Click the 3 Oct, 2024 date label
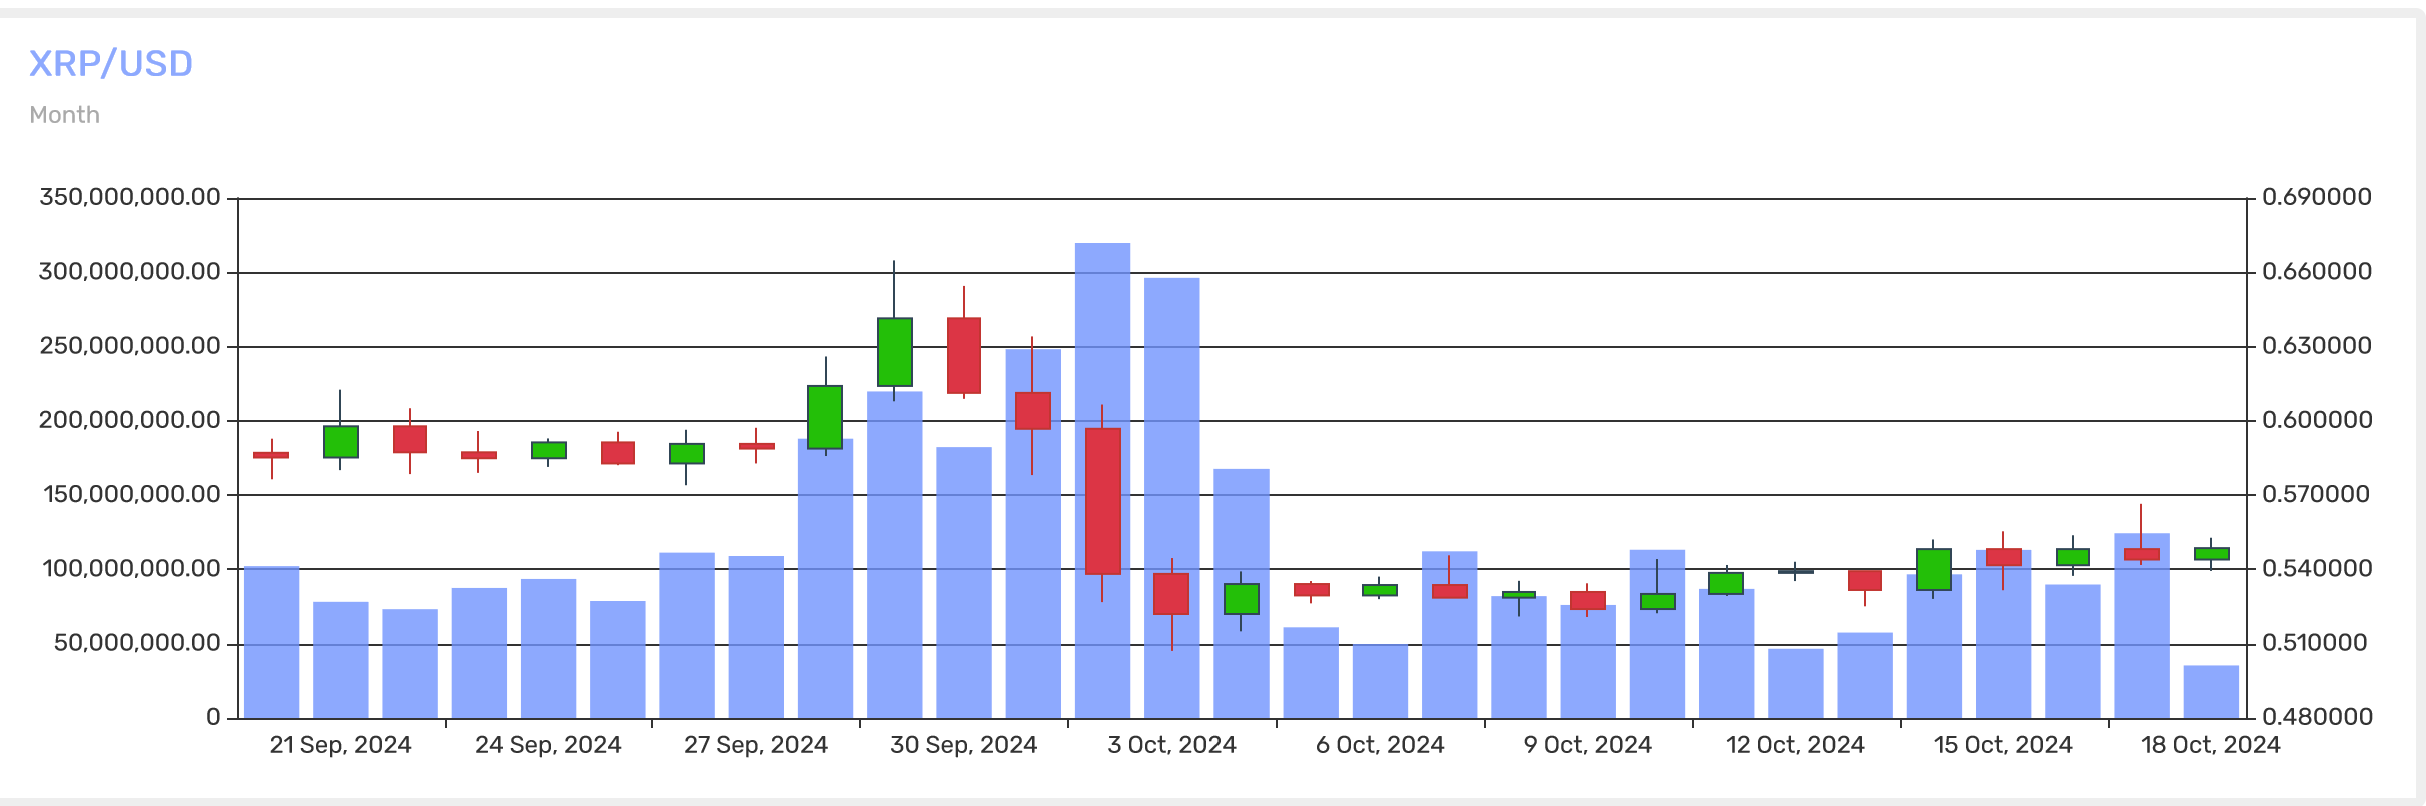The height and width of the screenshot is (806, 2426). pos(1172,745)
